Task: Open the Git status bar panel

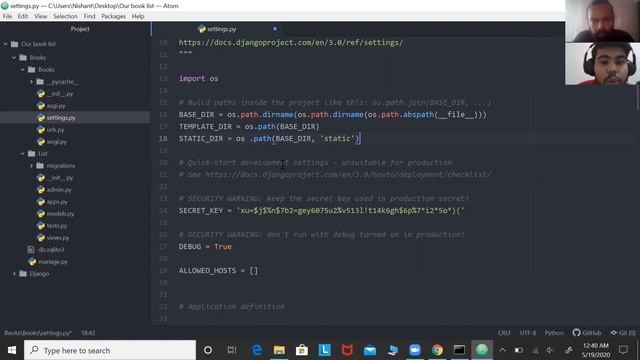Action: coord(623,333)
